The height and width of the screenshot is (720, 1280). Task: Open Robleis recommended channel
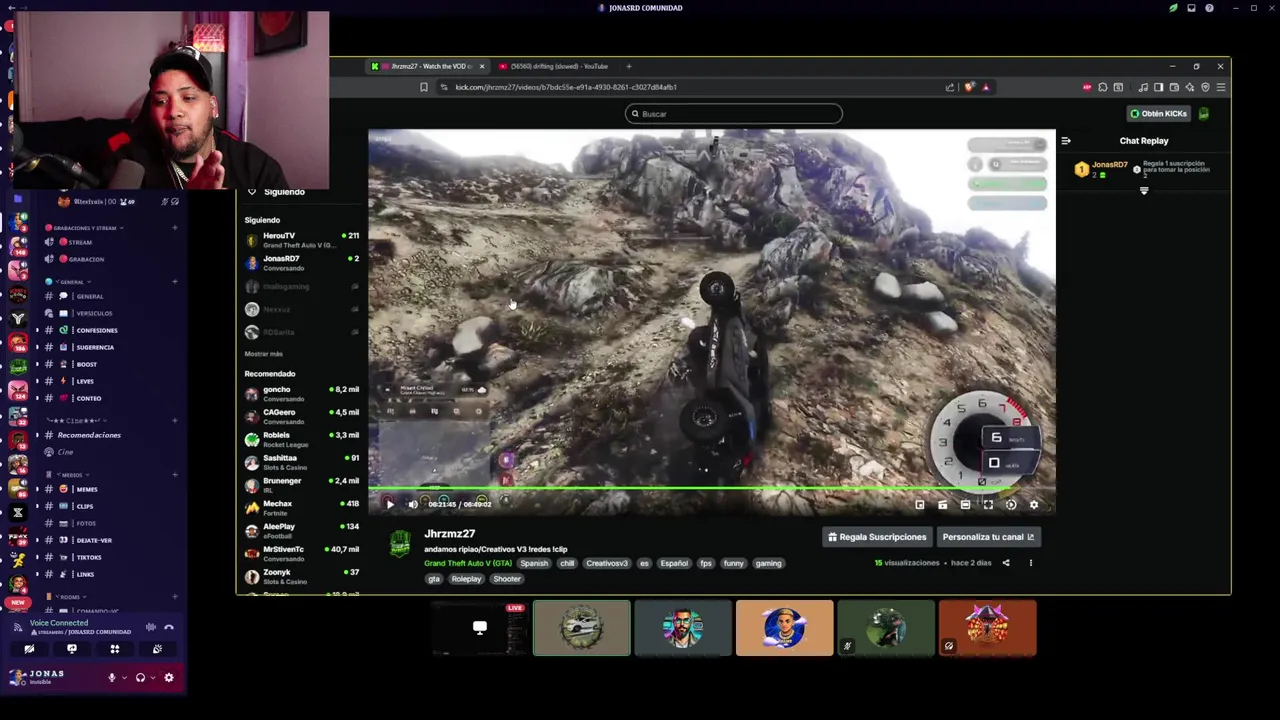point(302,440)
